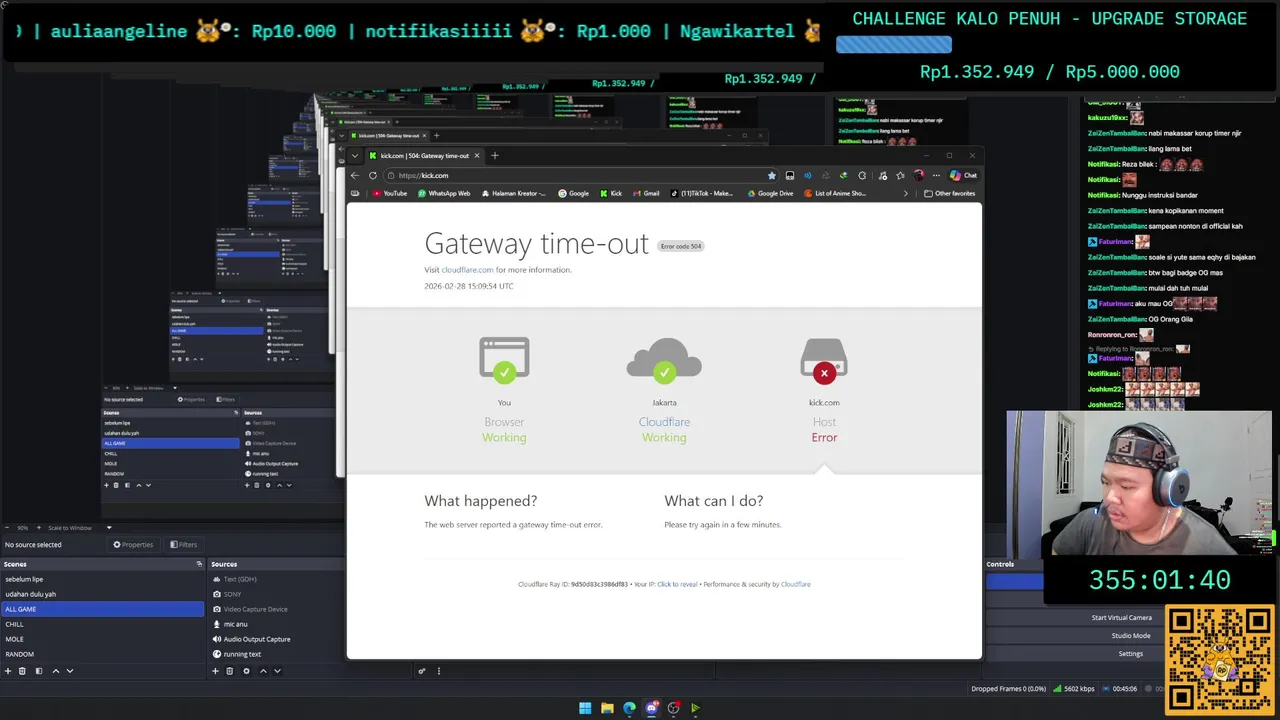Open the Gmail bookmark

point(646,193)
